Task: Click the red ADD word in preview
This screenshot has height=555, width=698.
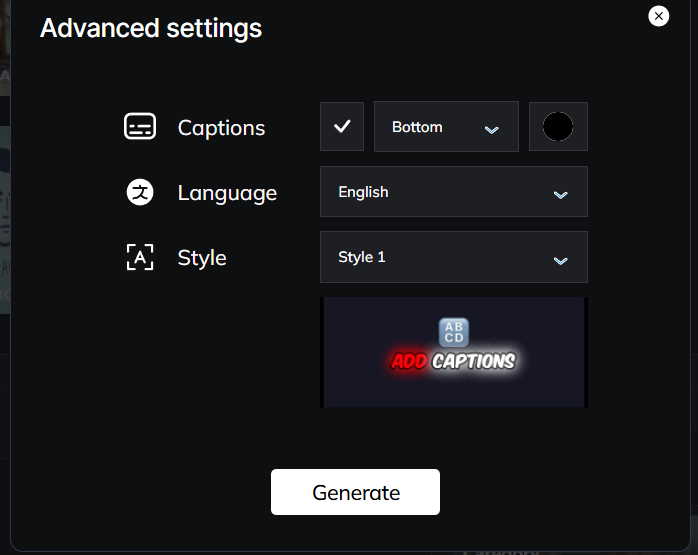Action: [x=409, y=361]
